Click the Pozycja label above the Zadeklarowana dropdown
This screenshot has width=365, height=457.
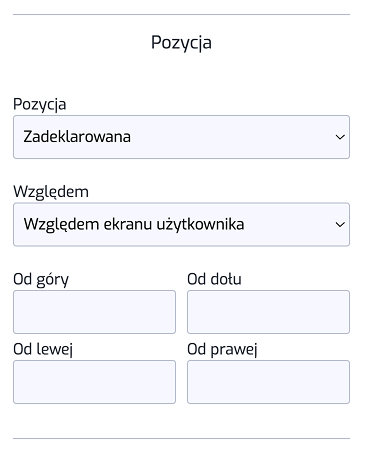click(x=40, y=104)
